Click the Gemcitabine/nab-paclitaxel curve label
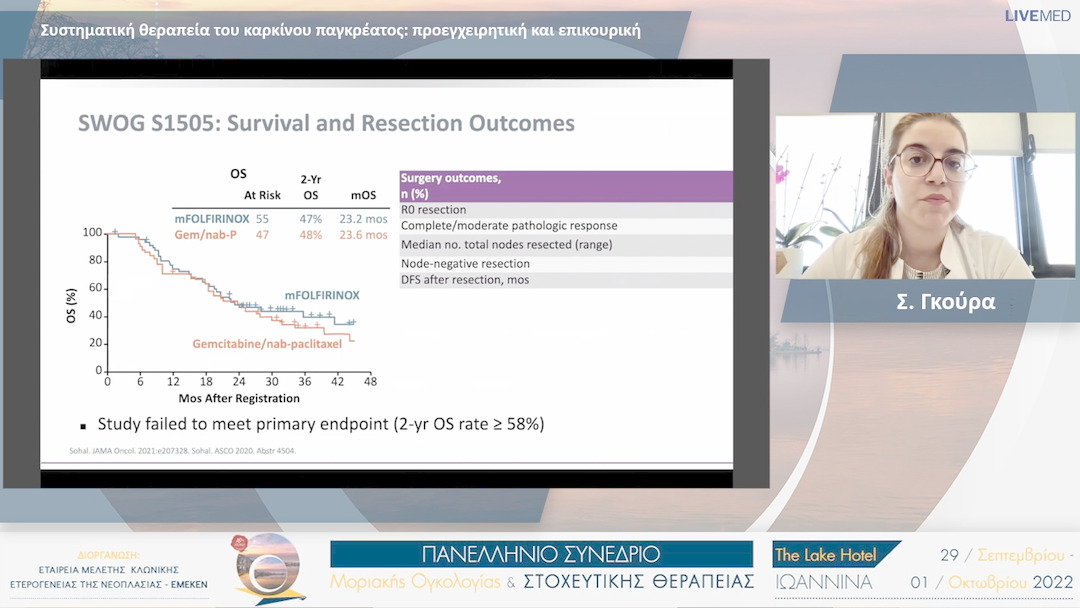Image resolution: width=1080 pixels, height=608 pixels. pos(267,344)
